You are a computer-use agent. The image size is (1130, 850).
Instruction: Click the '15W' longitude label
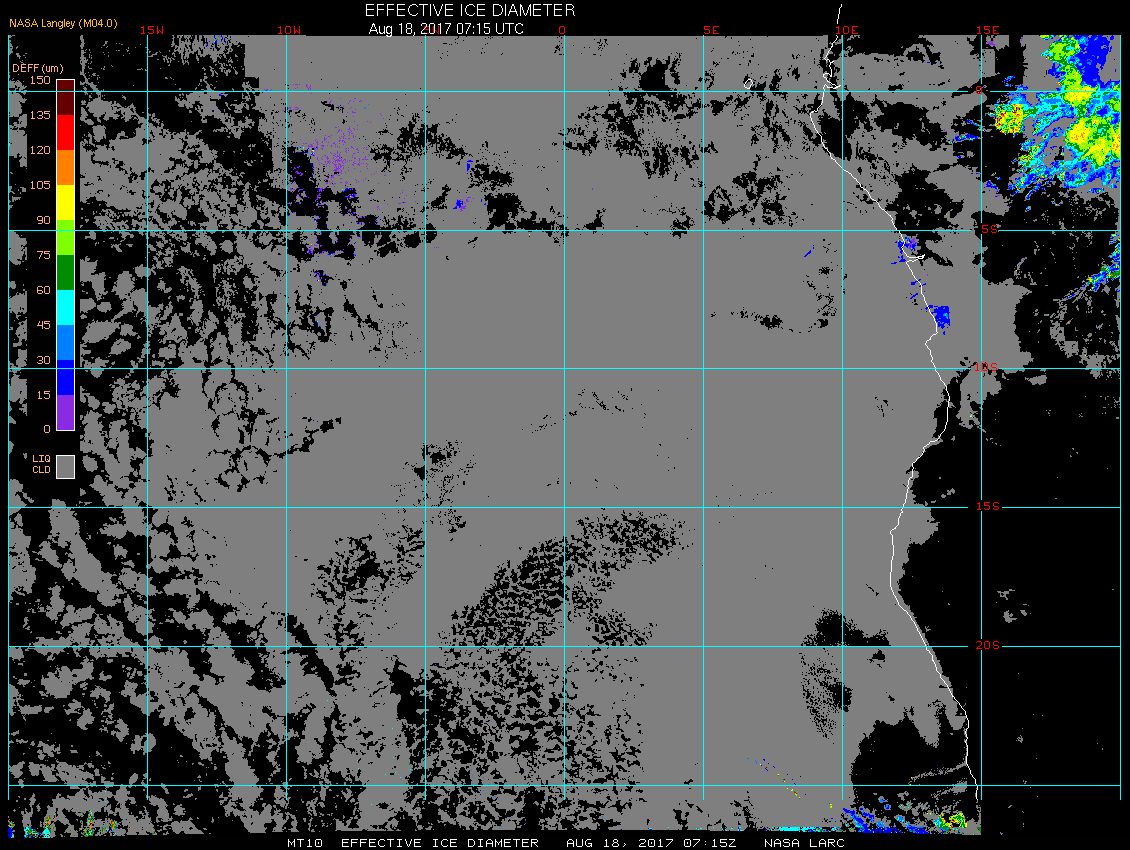(x=151, y=30)
